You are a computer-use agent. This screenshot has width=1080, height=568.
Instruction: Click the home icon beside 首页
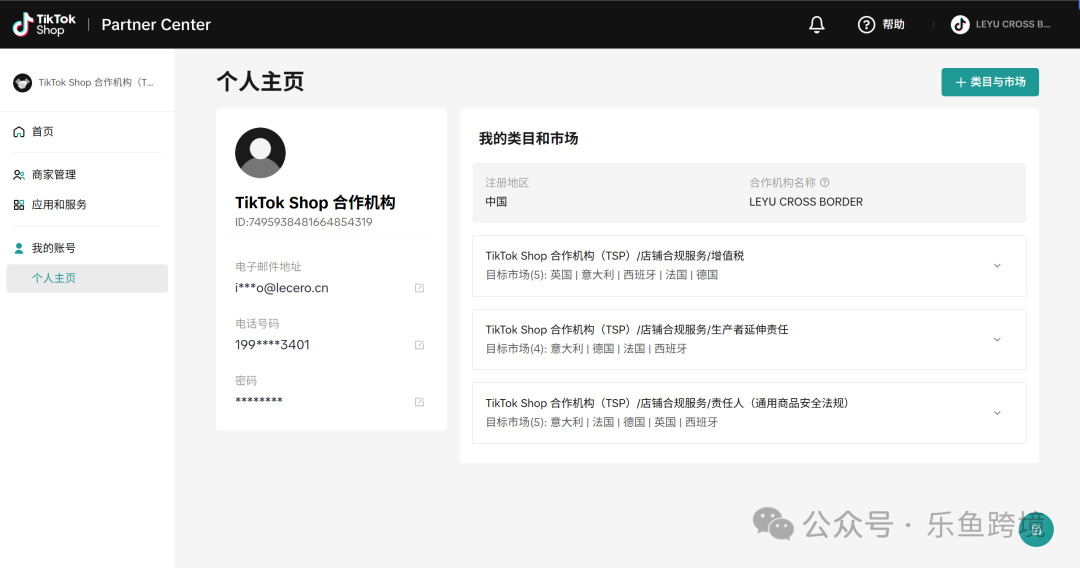click(19, 132)
